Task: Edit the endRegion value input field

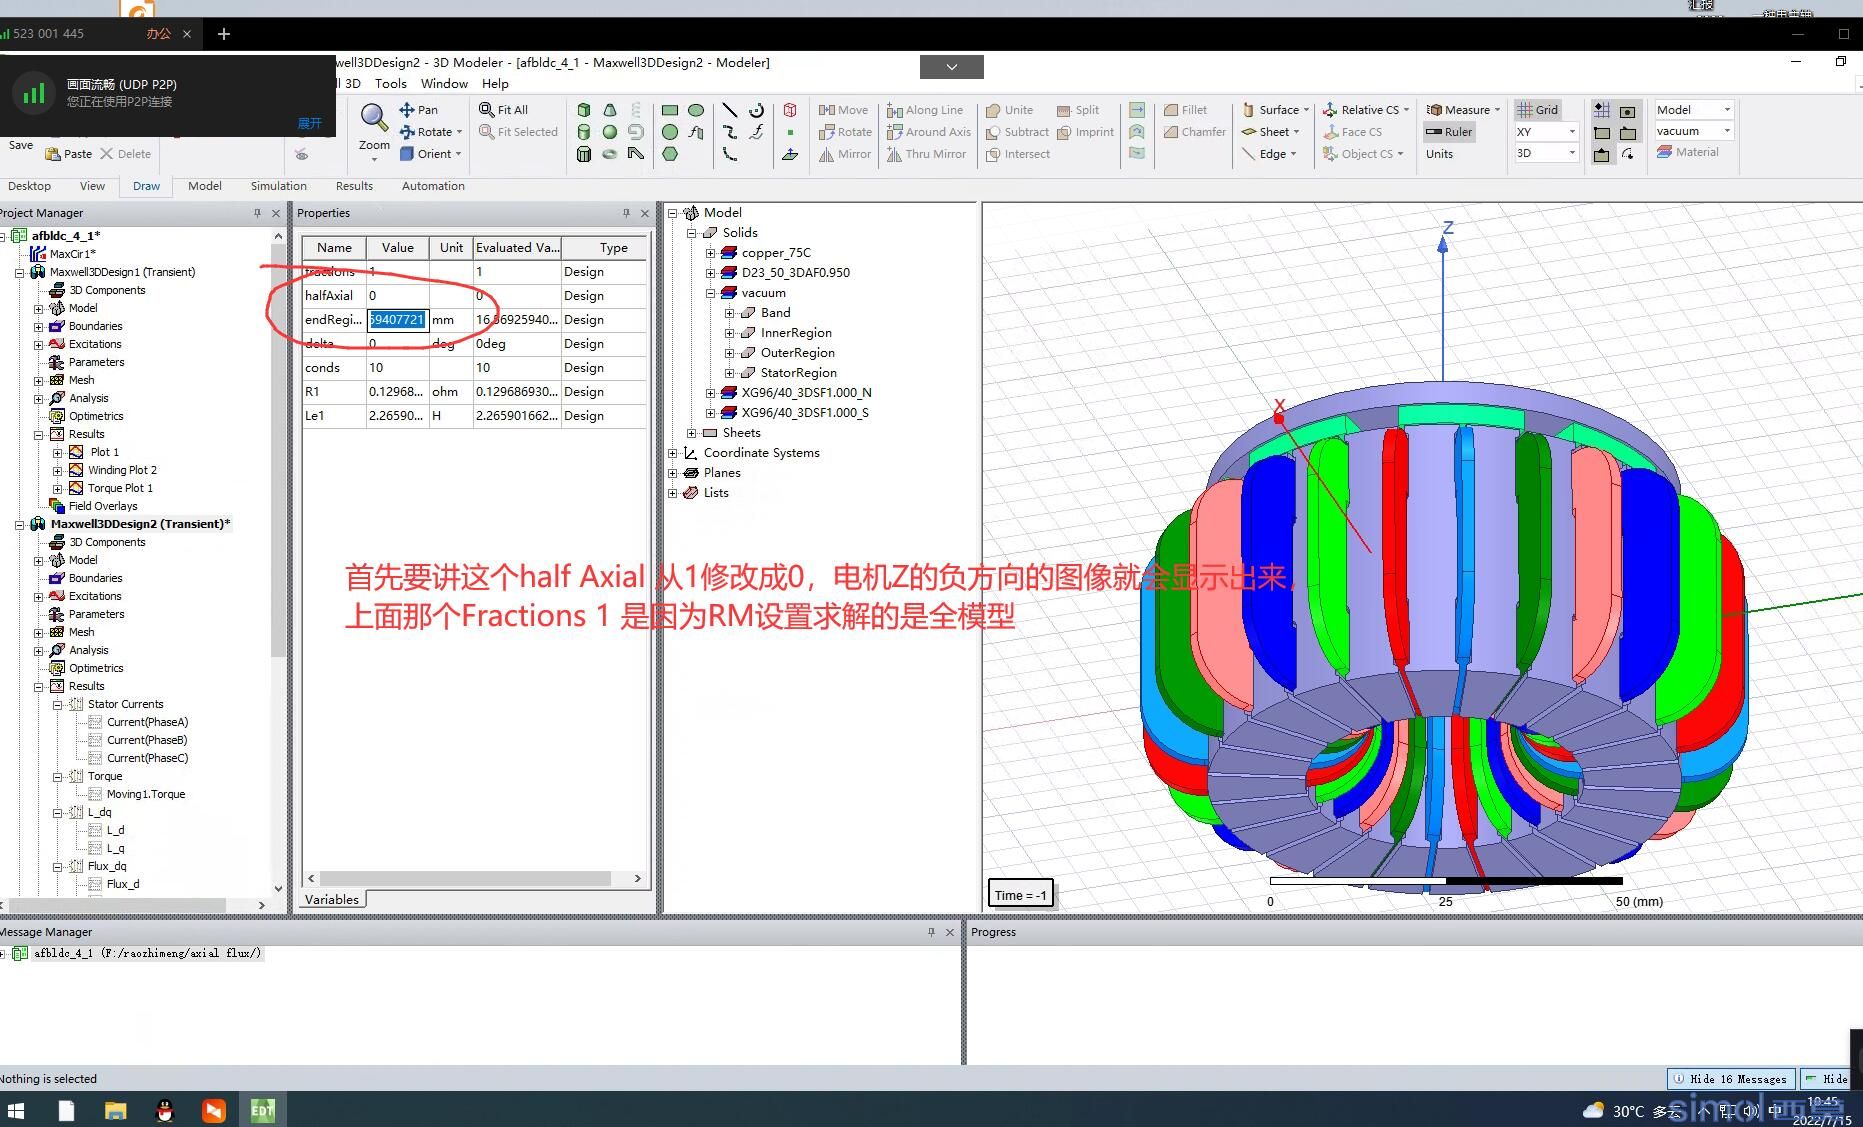Action: click(398, 320)
